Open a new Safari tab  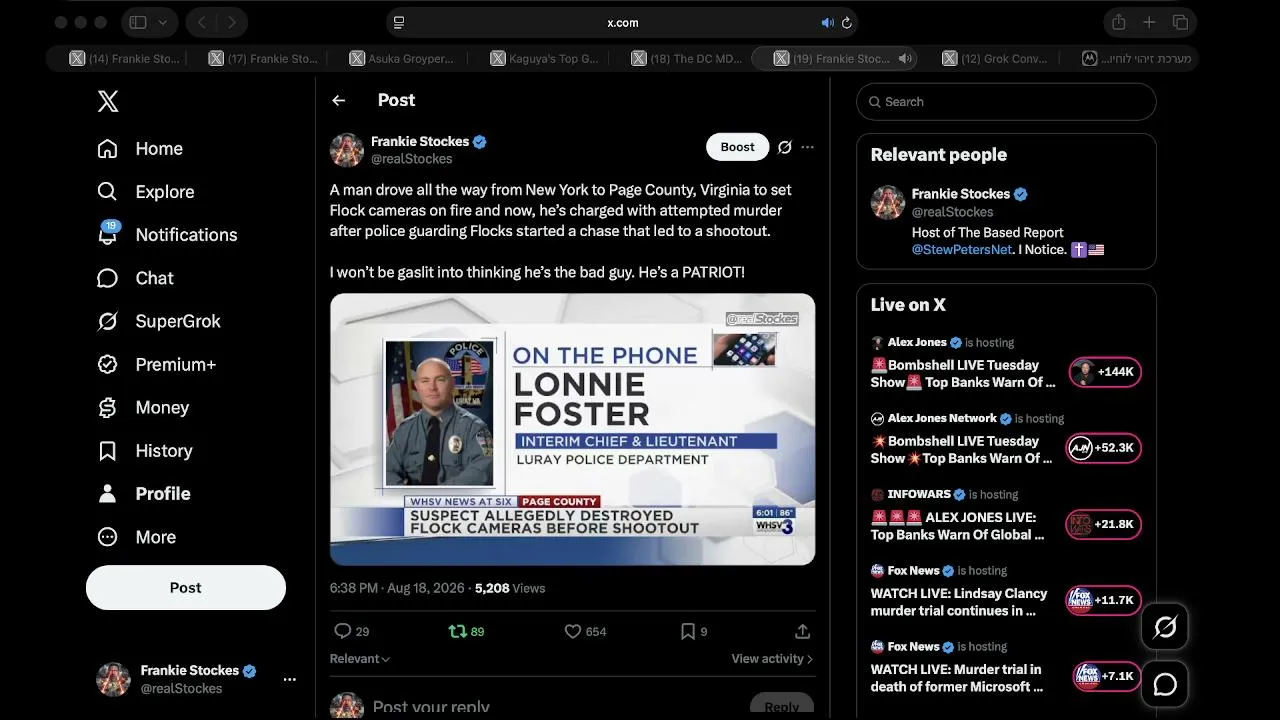[1150, 22]
